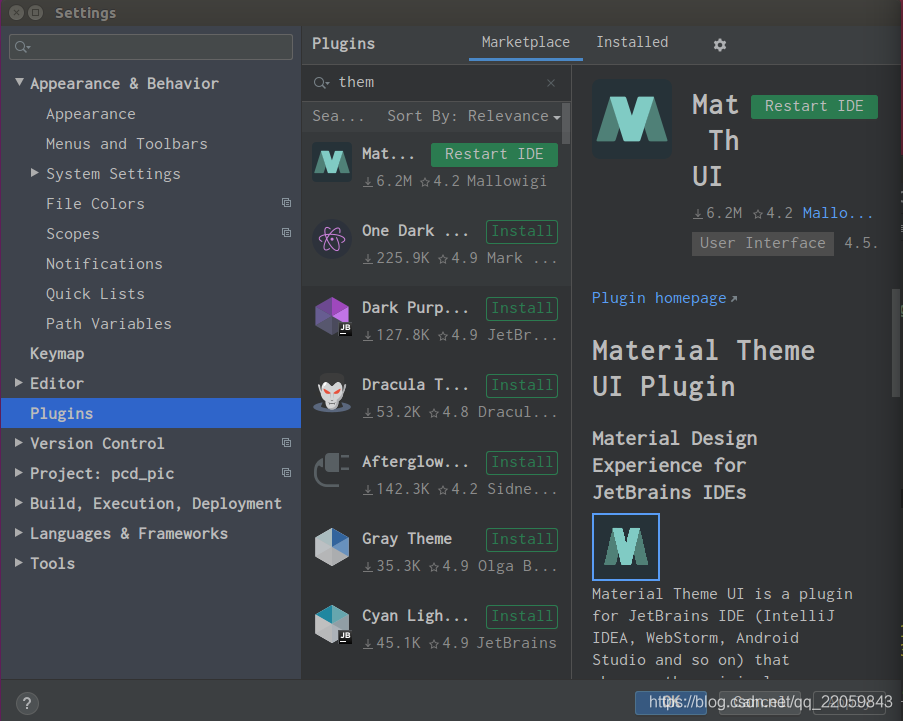Click the large Material Theme logo in details
903x721 pixels.
pyautogui.click(x=632, y=119)
